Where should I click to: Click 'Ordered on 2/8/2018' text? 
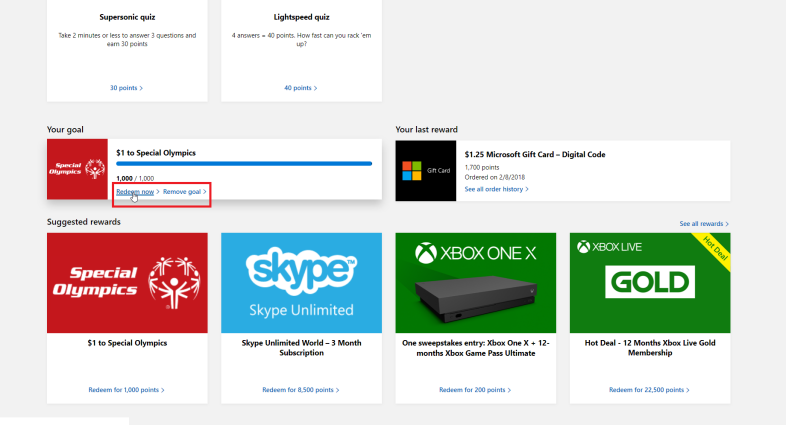tap(495, 177)
